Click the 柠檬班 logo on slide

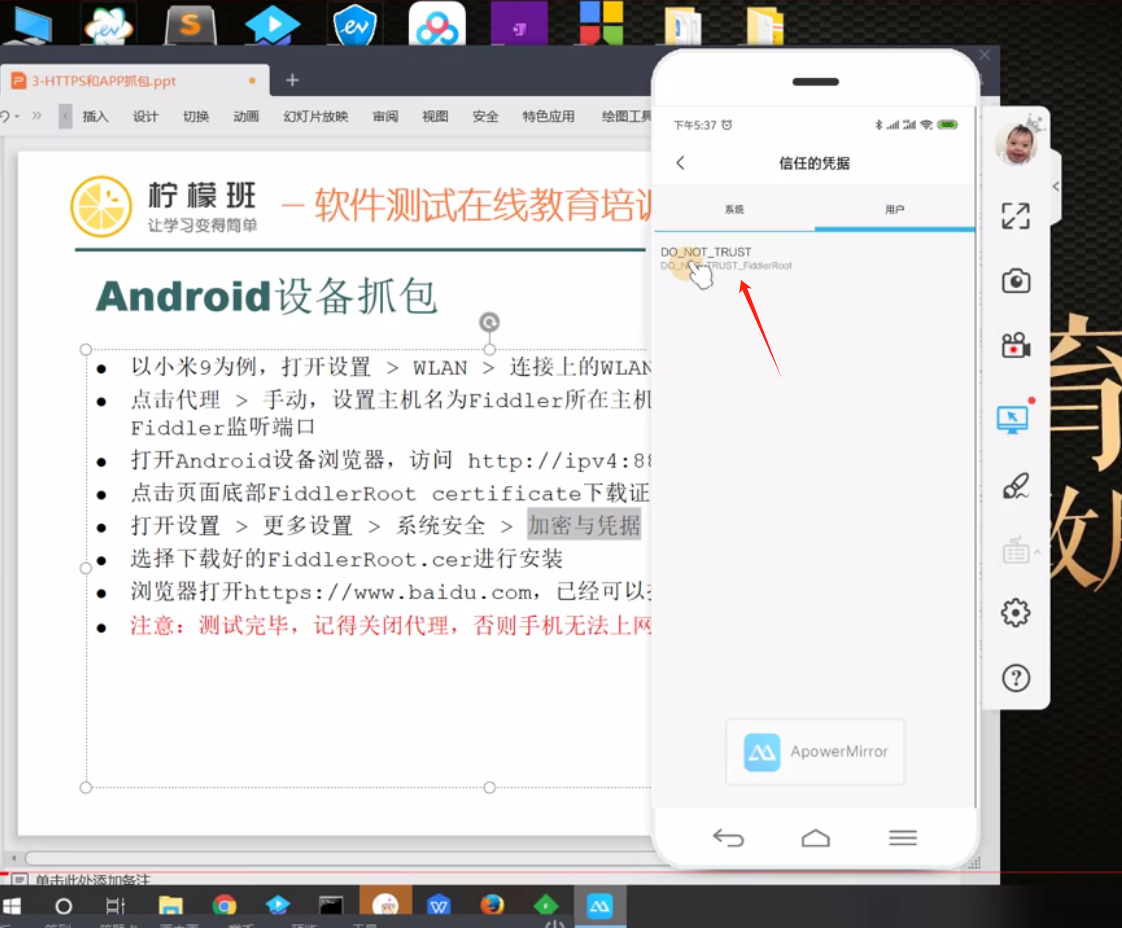tap(164, 207)
